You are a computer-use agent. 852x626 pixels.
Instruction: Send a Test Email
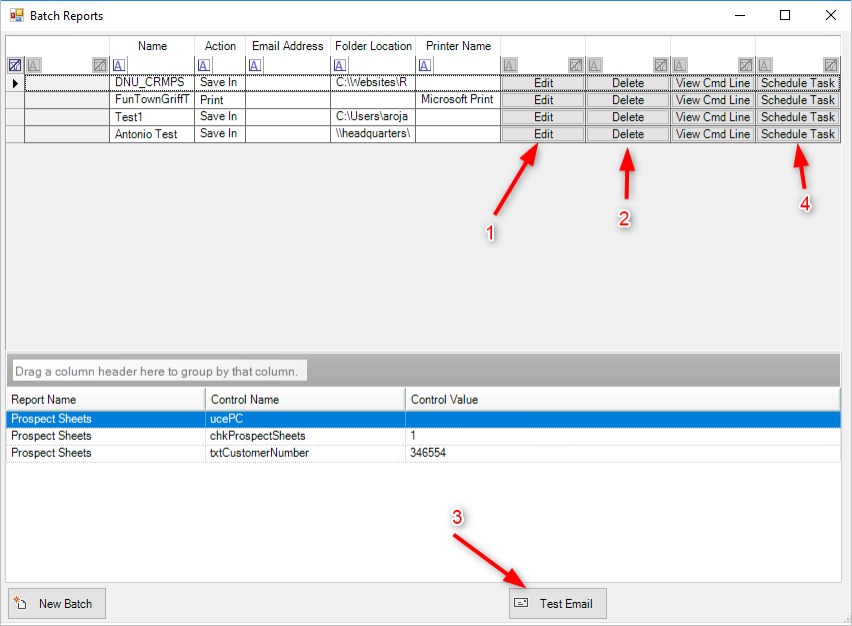[x=557, y=603]
